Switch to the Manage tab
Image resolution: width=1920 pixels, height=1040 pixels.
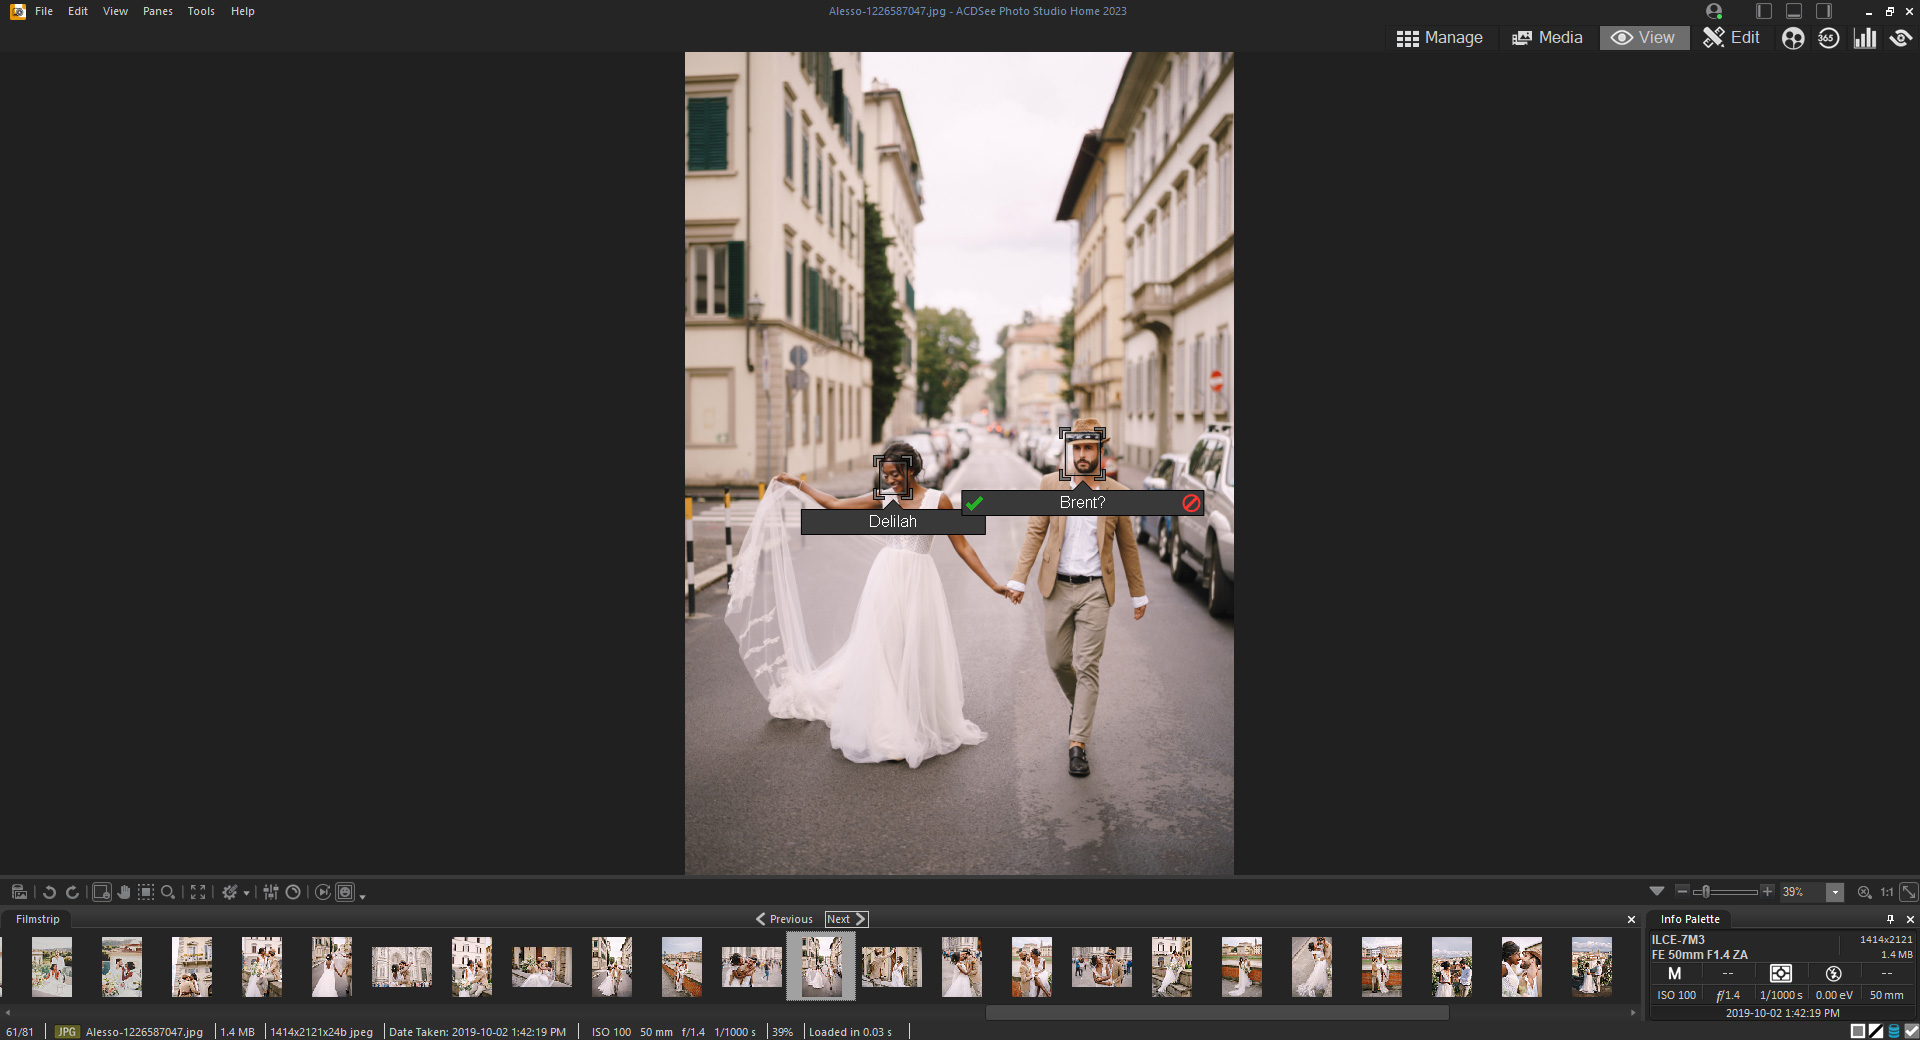(x=1440, y=38)
